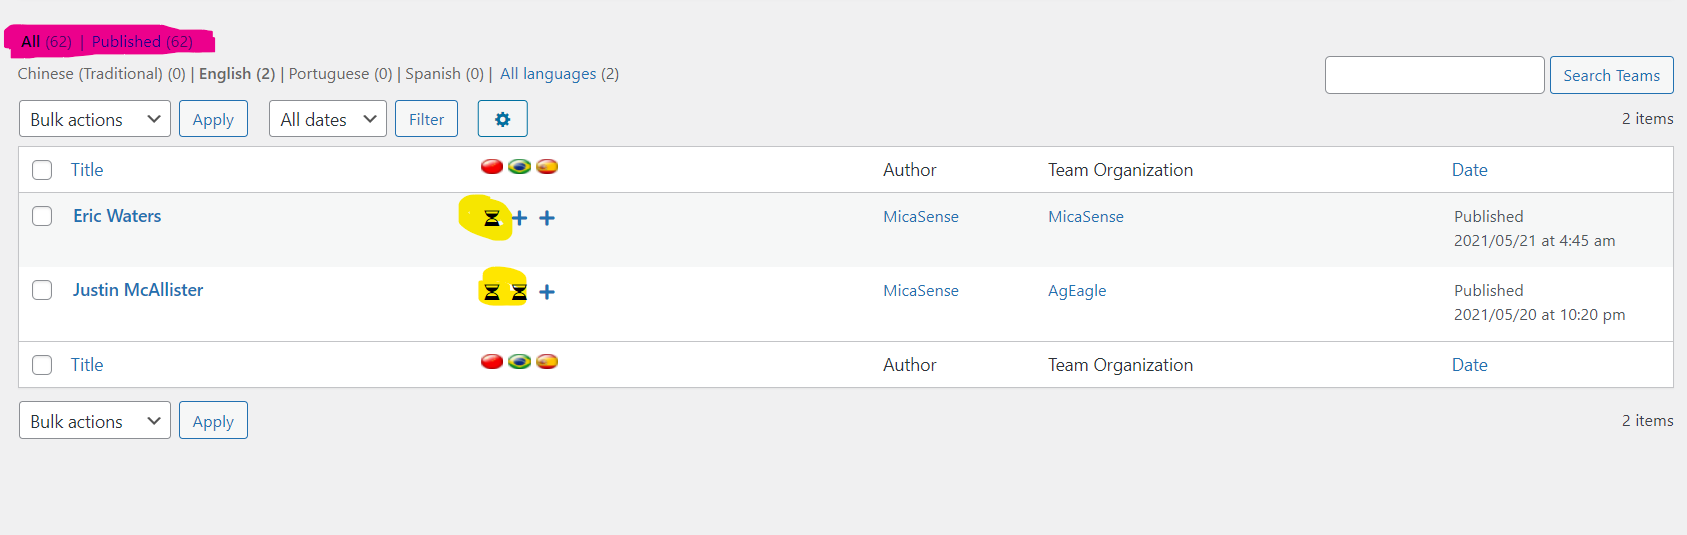
Task: Add Spanish translation for Eric Waters
Action: [x=547, y=218]
